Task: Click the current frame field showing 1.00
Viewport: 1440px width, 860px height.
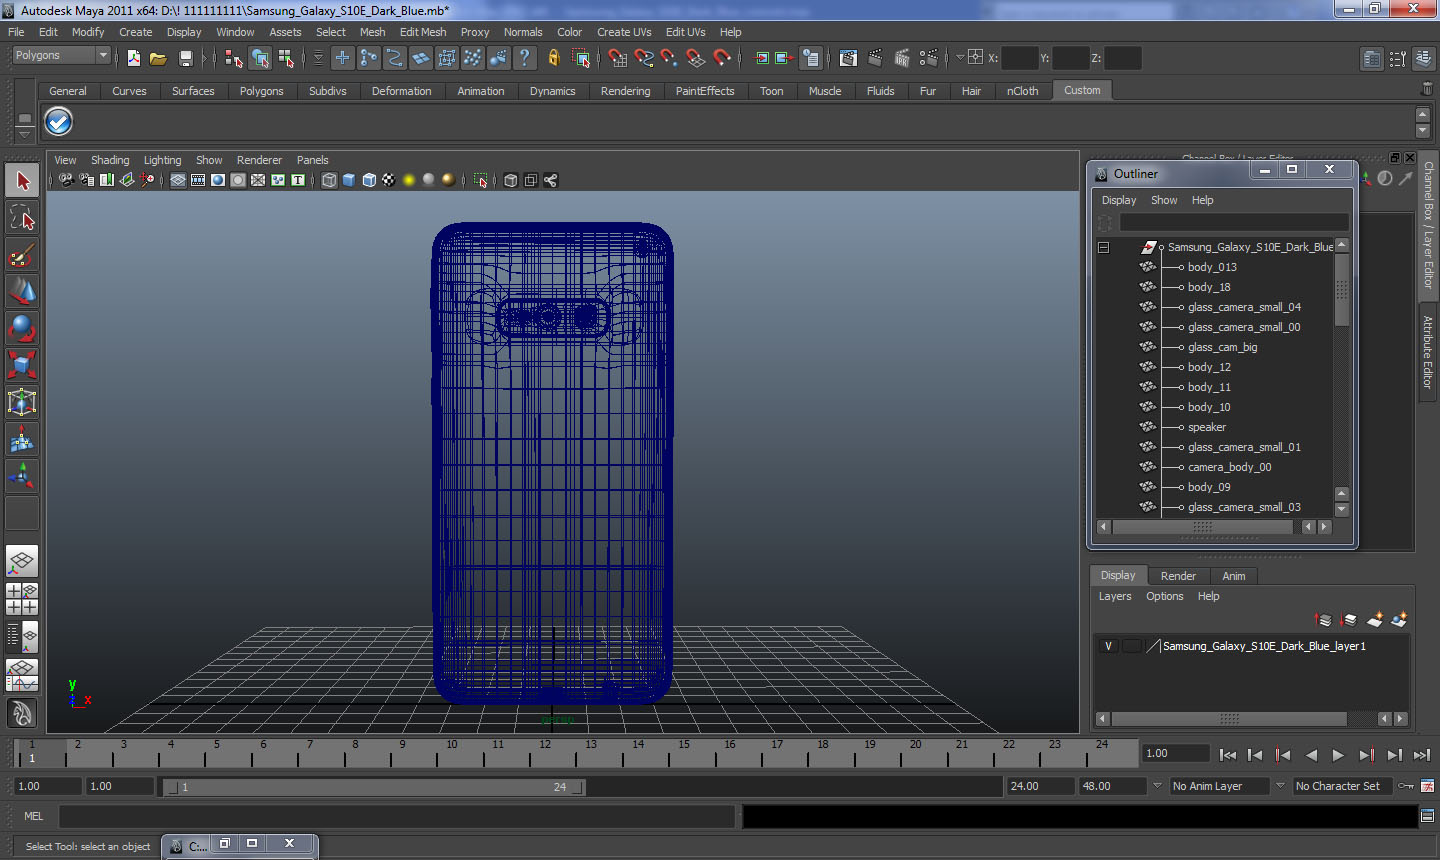Action: pos(1176,753)
